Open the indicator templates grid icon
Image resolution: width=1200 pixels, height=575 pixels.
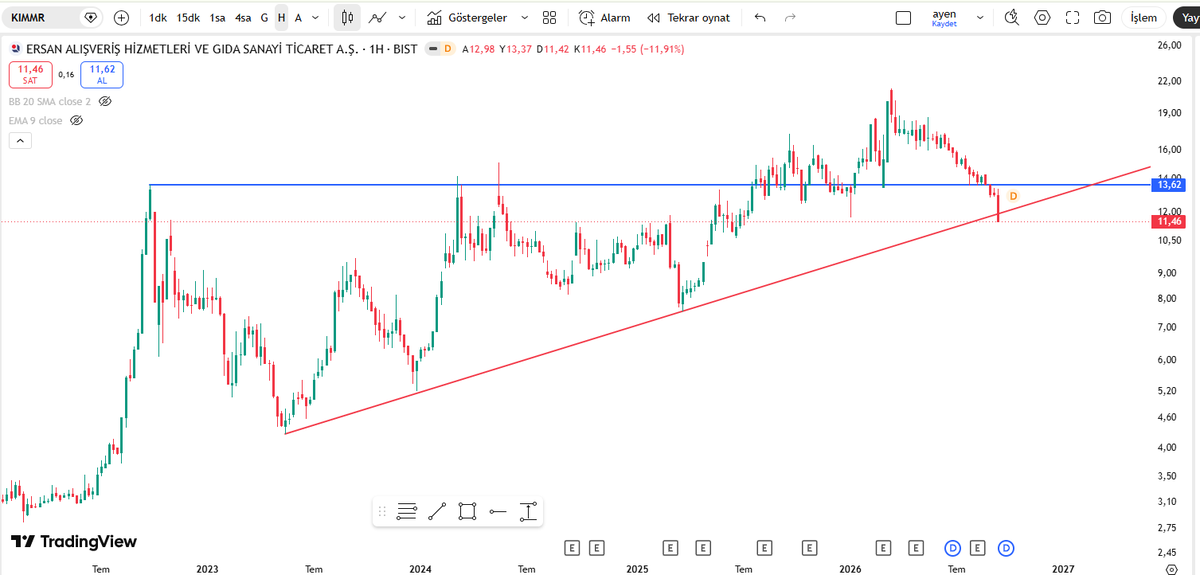[x=549, y=17]
